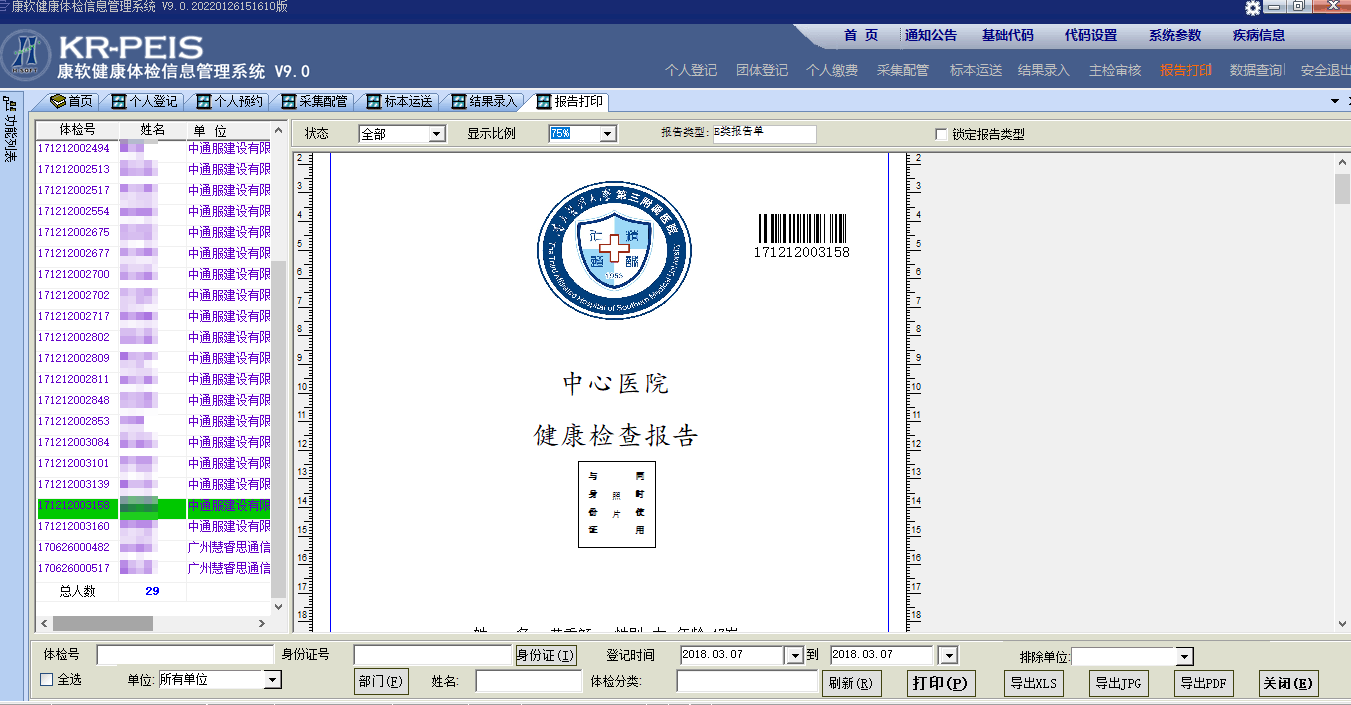This screenshot has width=1351, height=705.
Task: Click the icon on 采集配管 tab
Action: [x=288, y=102]
